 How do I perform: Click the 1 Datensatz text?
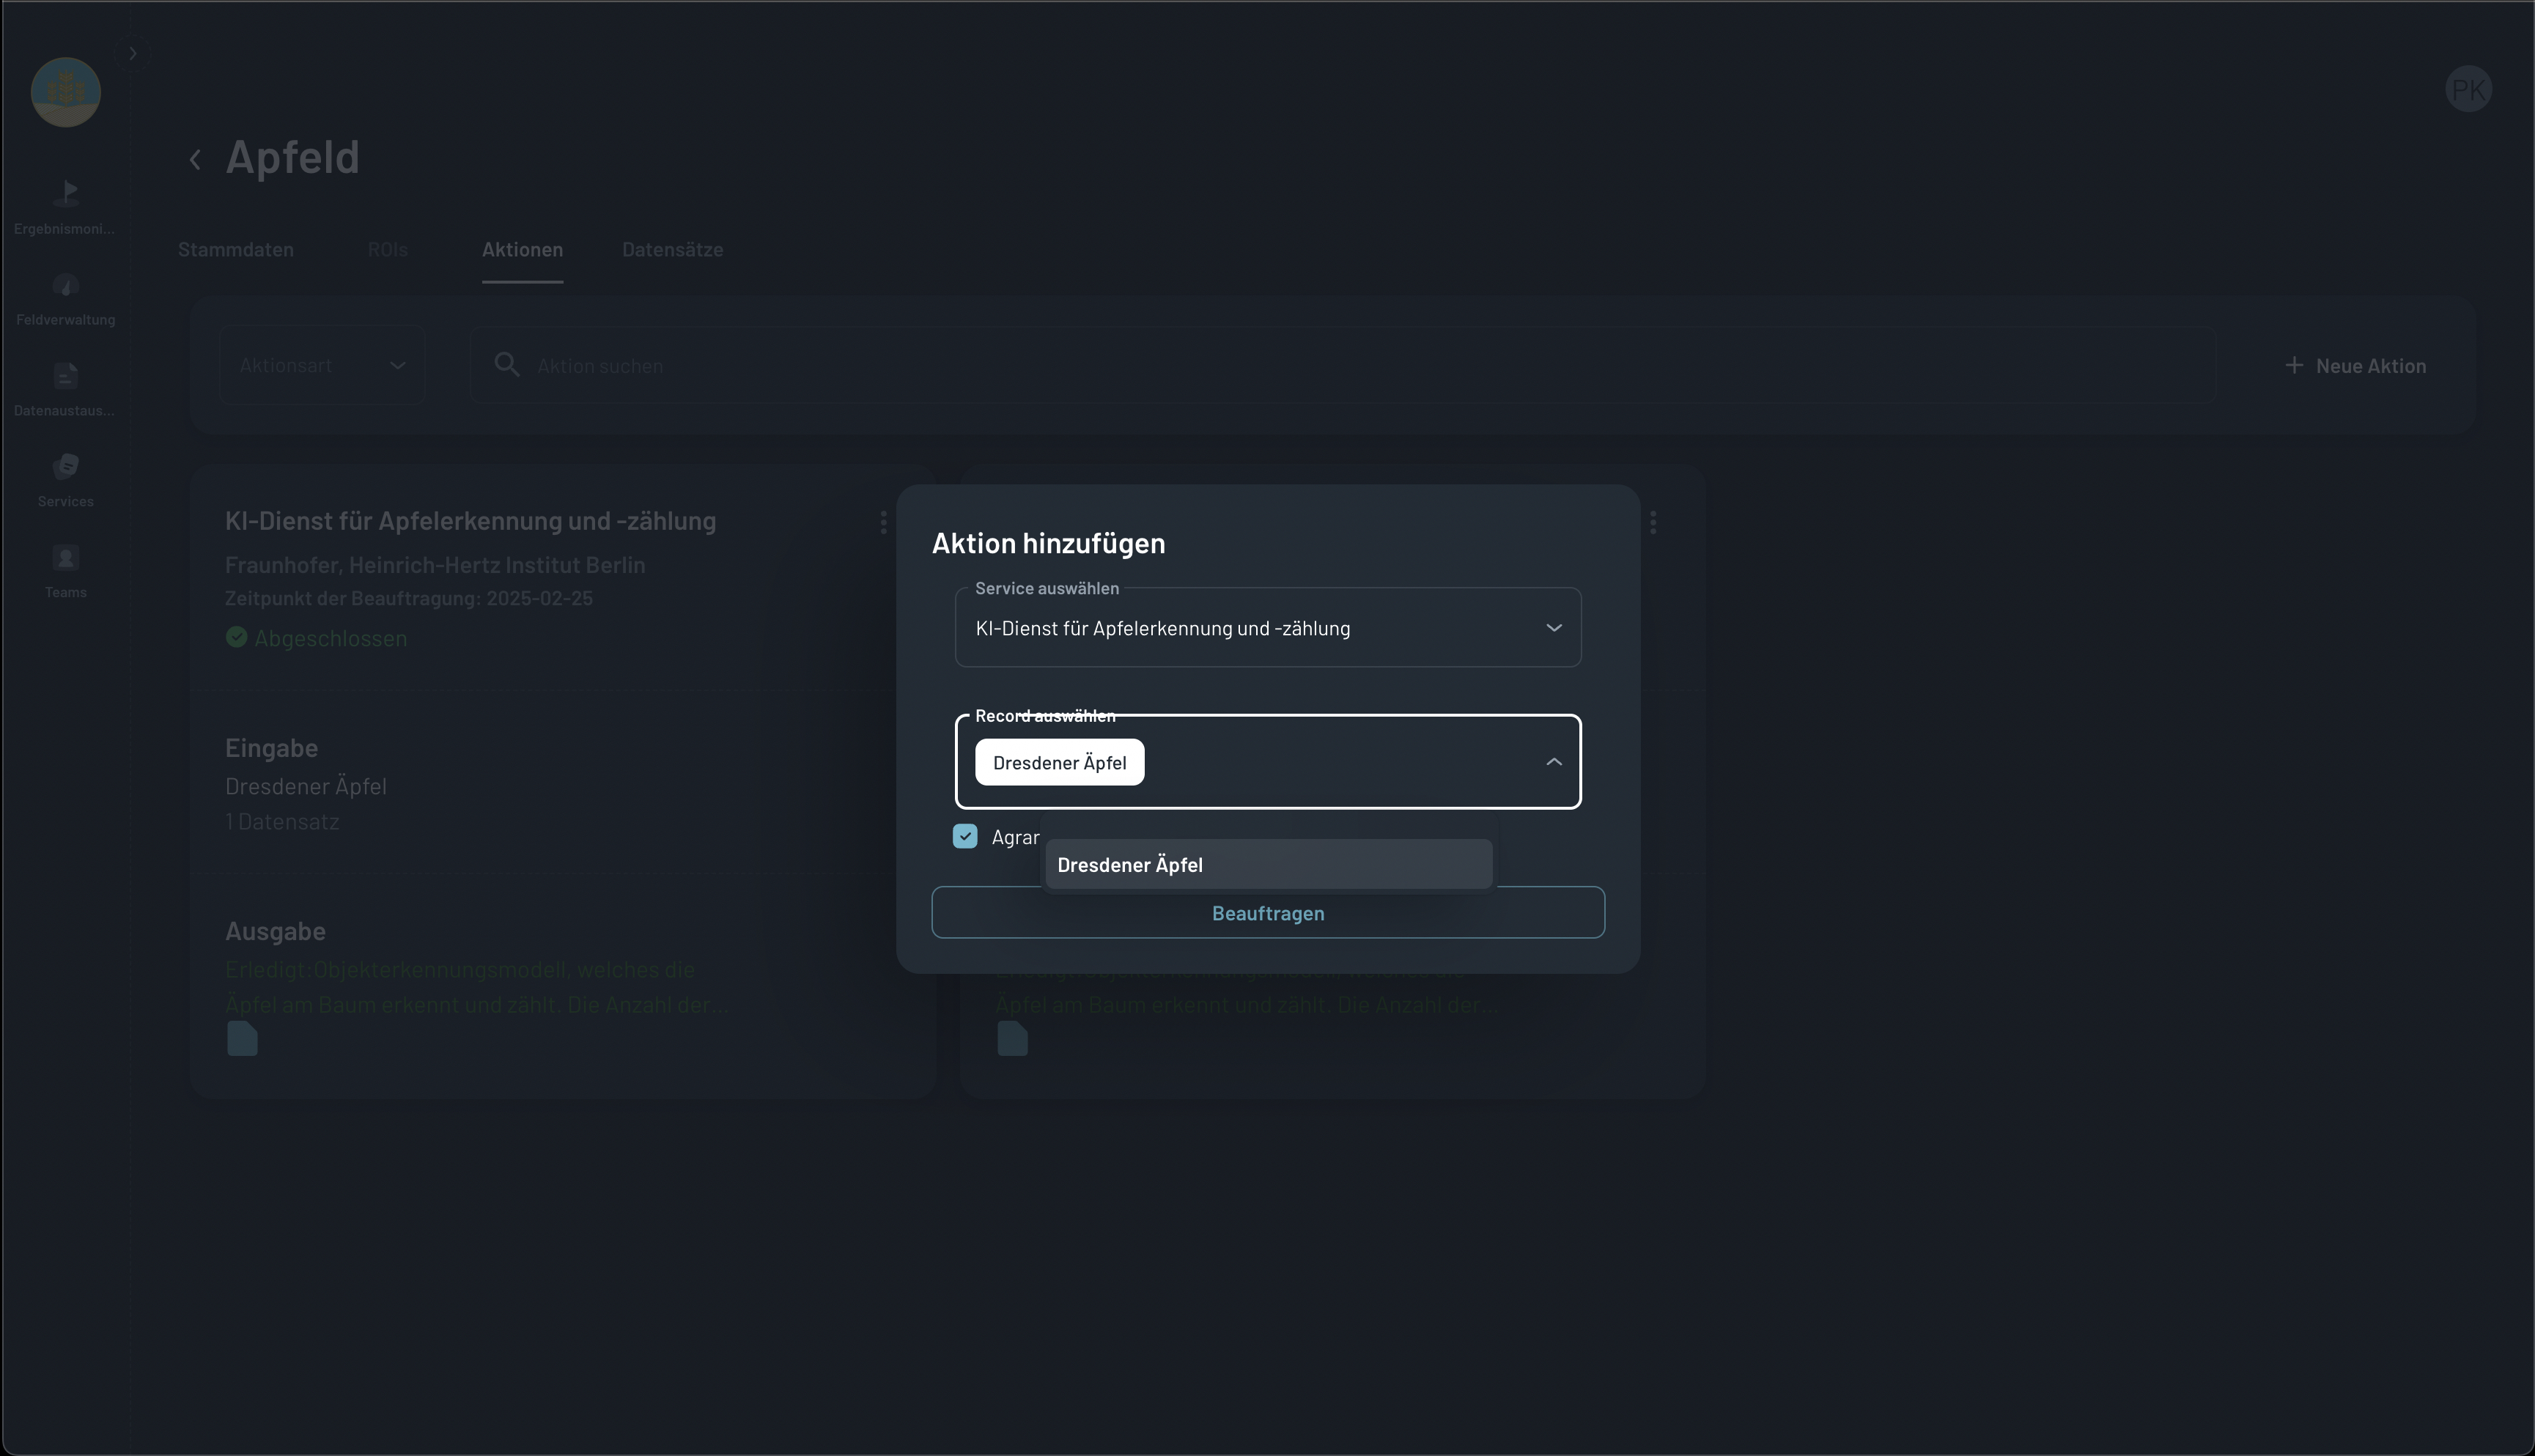click(x=282, y=821)
